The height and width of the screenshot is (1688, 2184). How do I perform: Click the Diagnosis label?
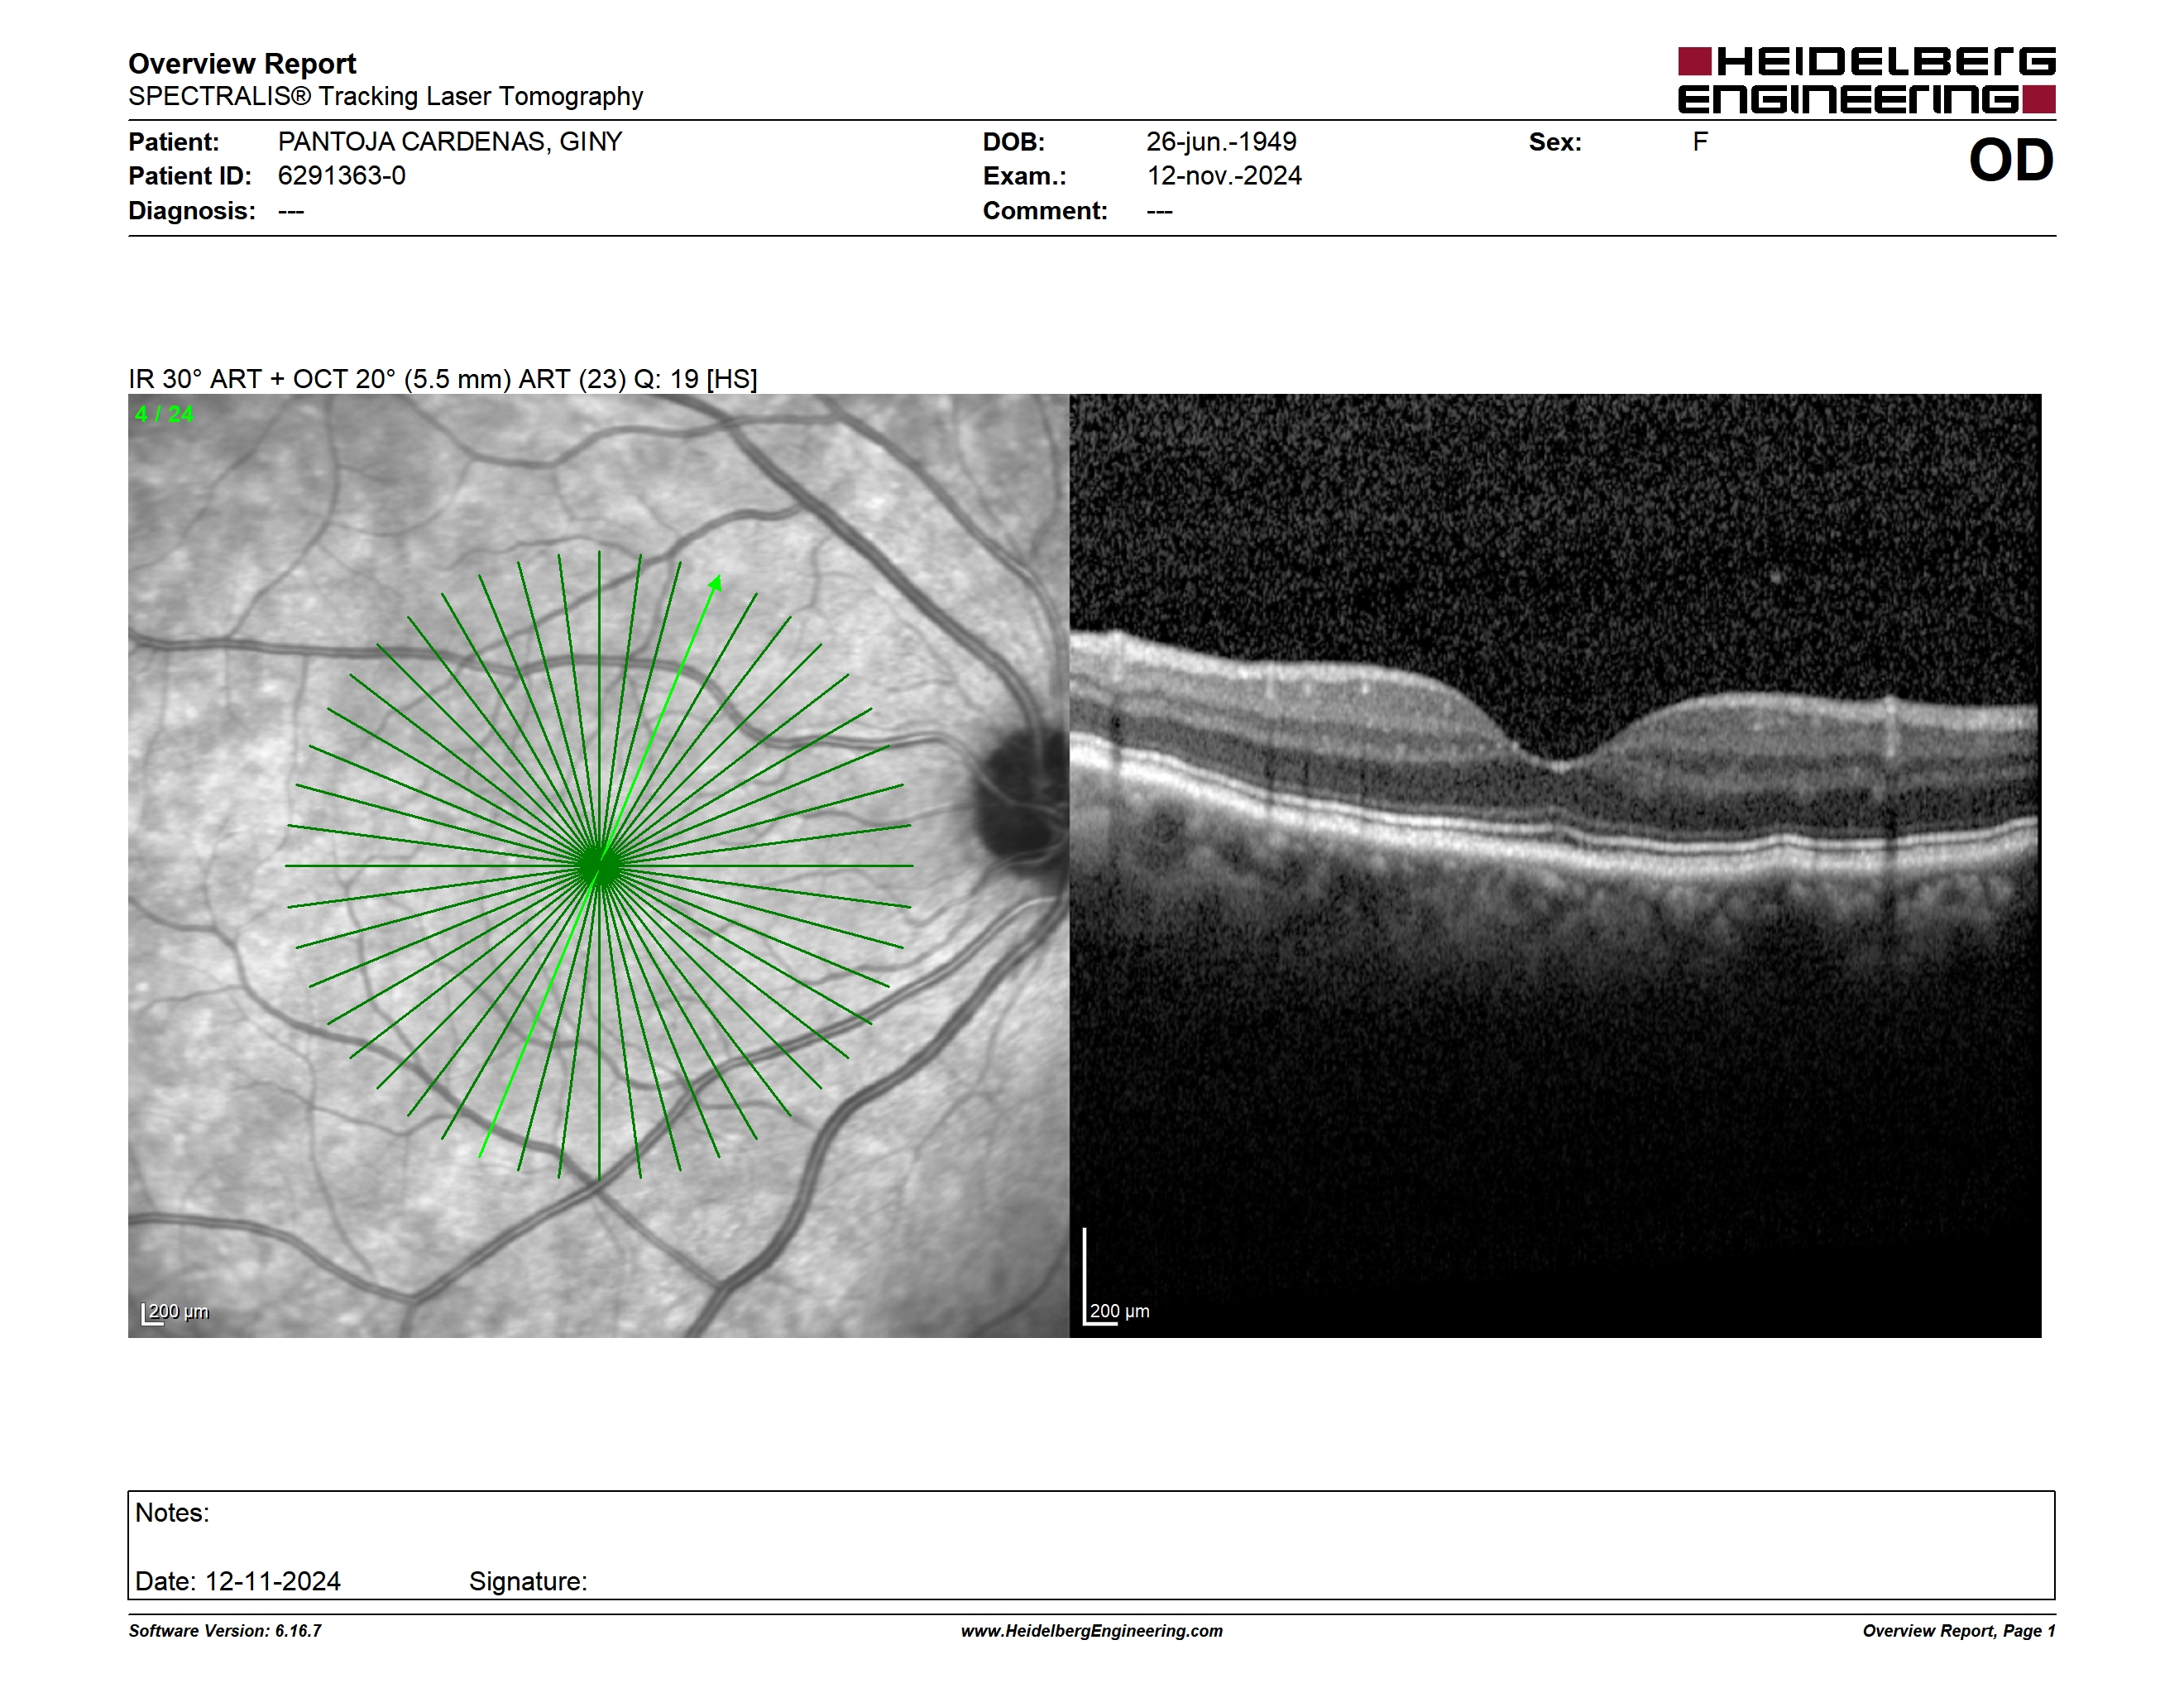tap(192, 211)
